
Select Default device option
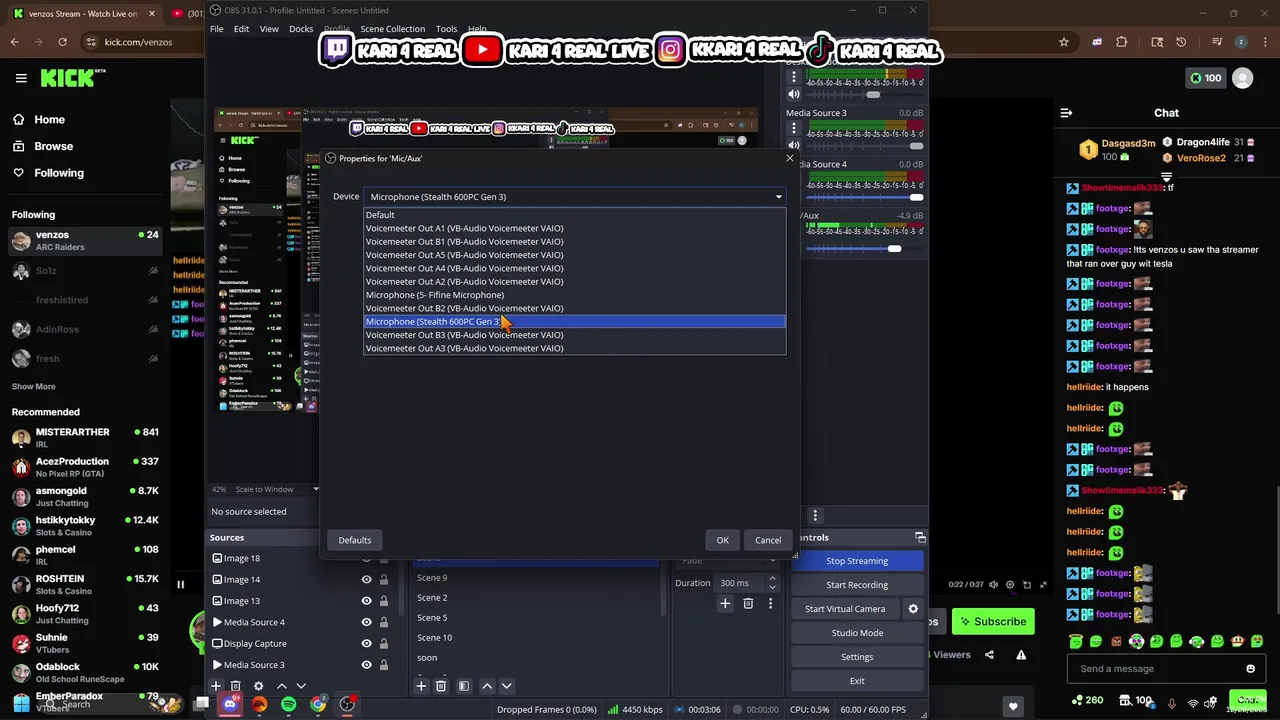click(x=574, y=215)
